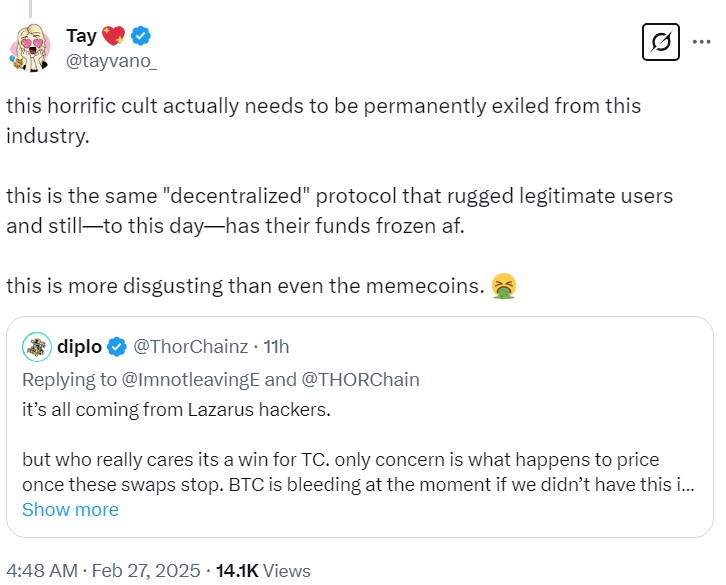This screenshot has height=585, width=726.
Task: Click diplo's verified checkmark badge
Action: click(117, 347)
